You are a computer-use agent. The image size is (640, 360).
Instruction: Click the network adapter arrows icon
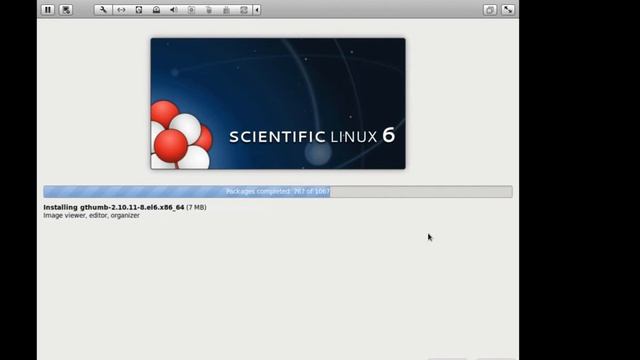(x=121, y=10)
